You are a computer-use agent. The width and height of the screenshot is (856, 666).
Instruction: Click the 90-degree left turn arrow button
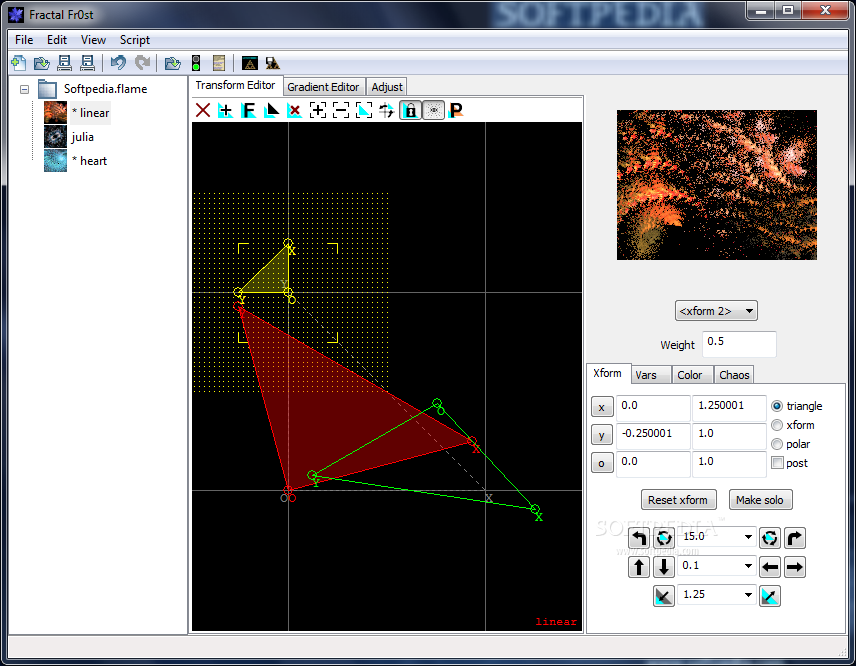639,538
